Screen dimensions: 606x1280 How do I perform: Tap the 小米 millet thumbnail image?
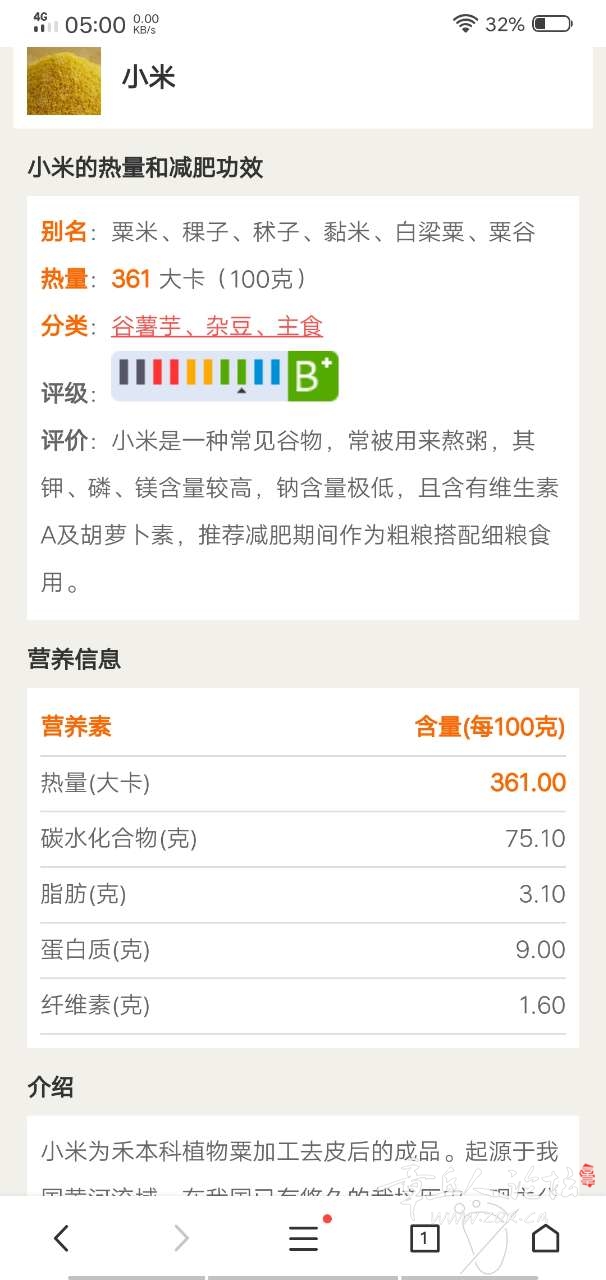(x=64, y=81)
